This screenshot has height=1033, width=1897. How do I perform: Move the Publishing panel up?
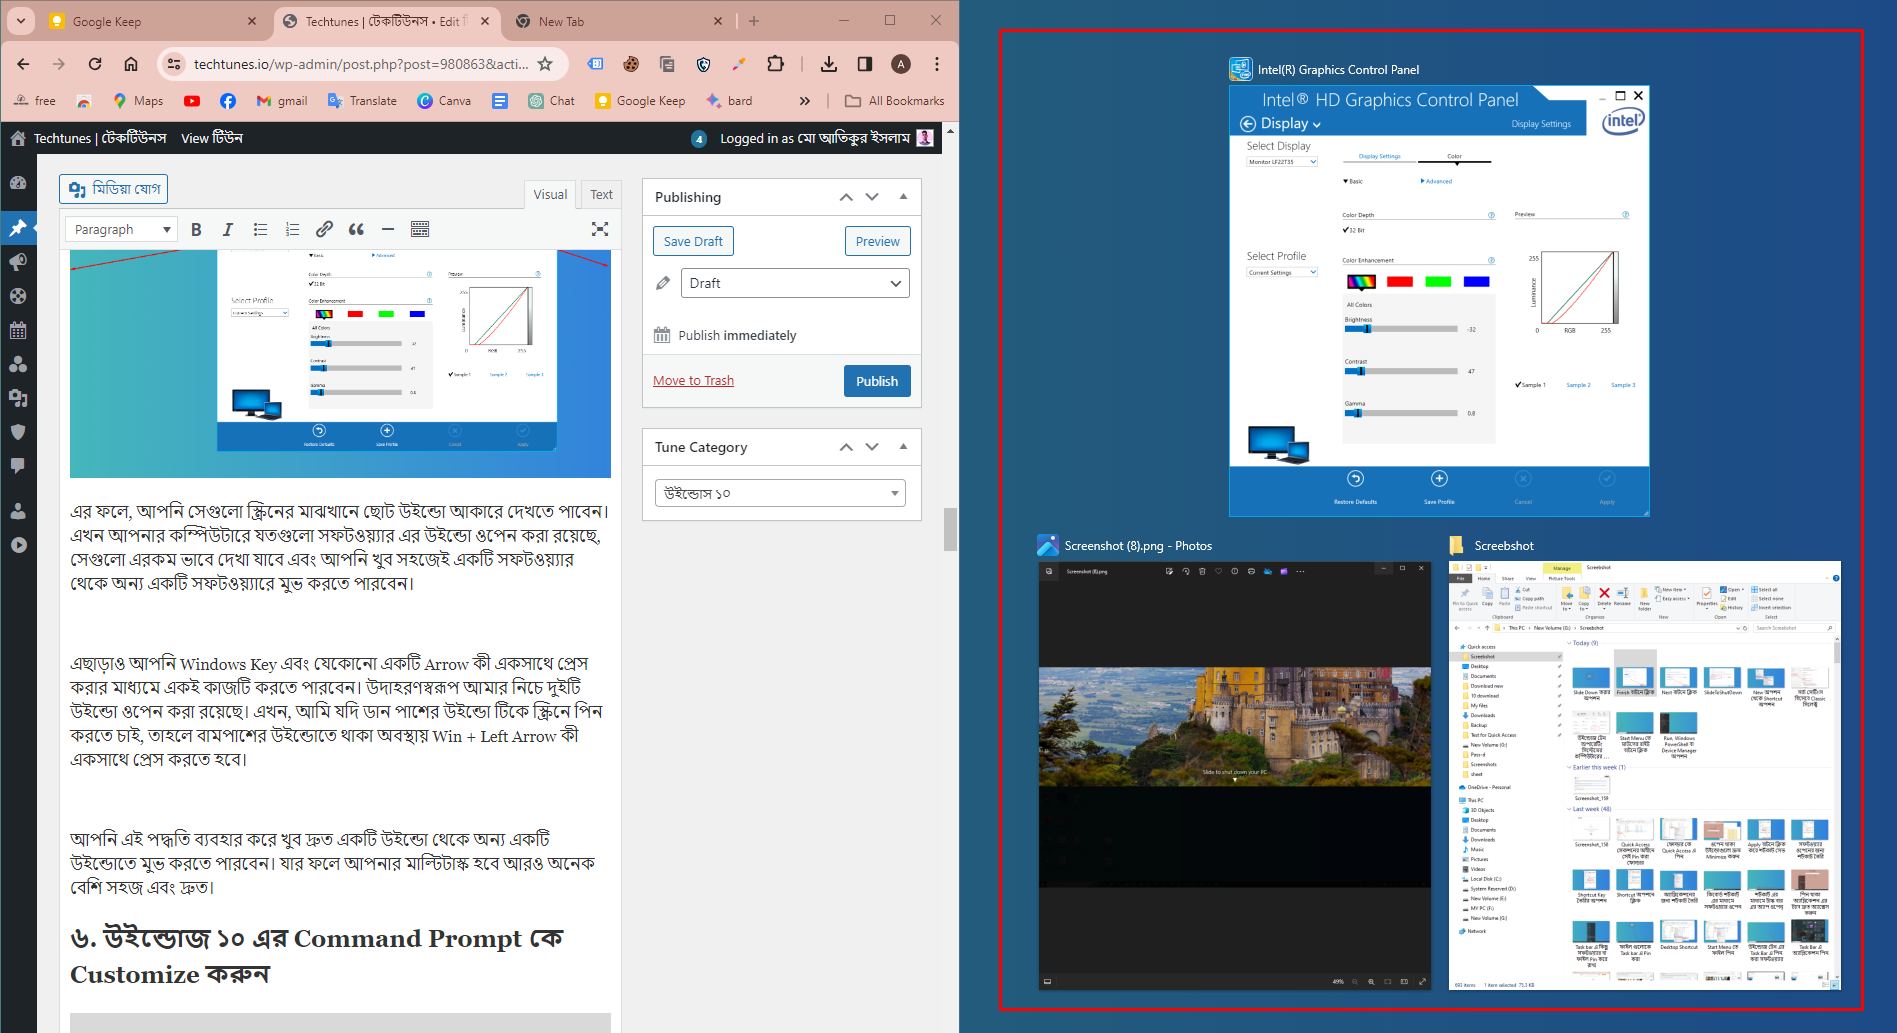846,197
